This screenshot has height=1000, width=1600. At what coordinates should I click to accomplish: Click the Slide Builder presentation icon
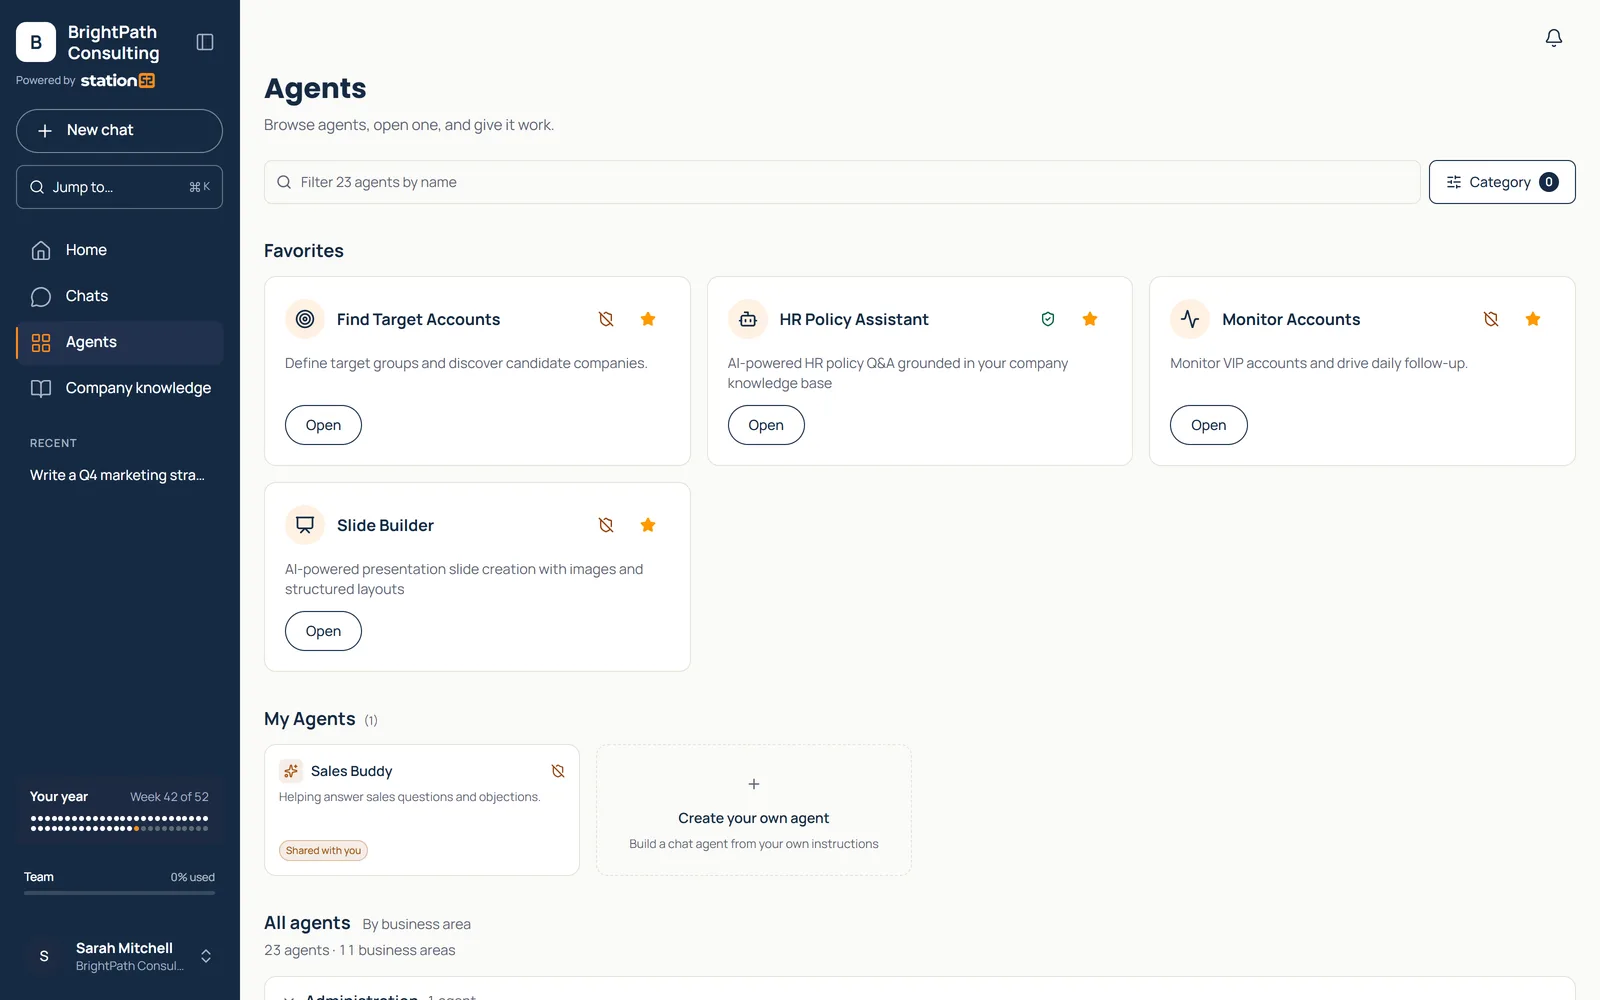pos(305,525)
